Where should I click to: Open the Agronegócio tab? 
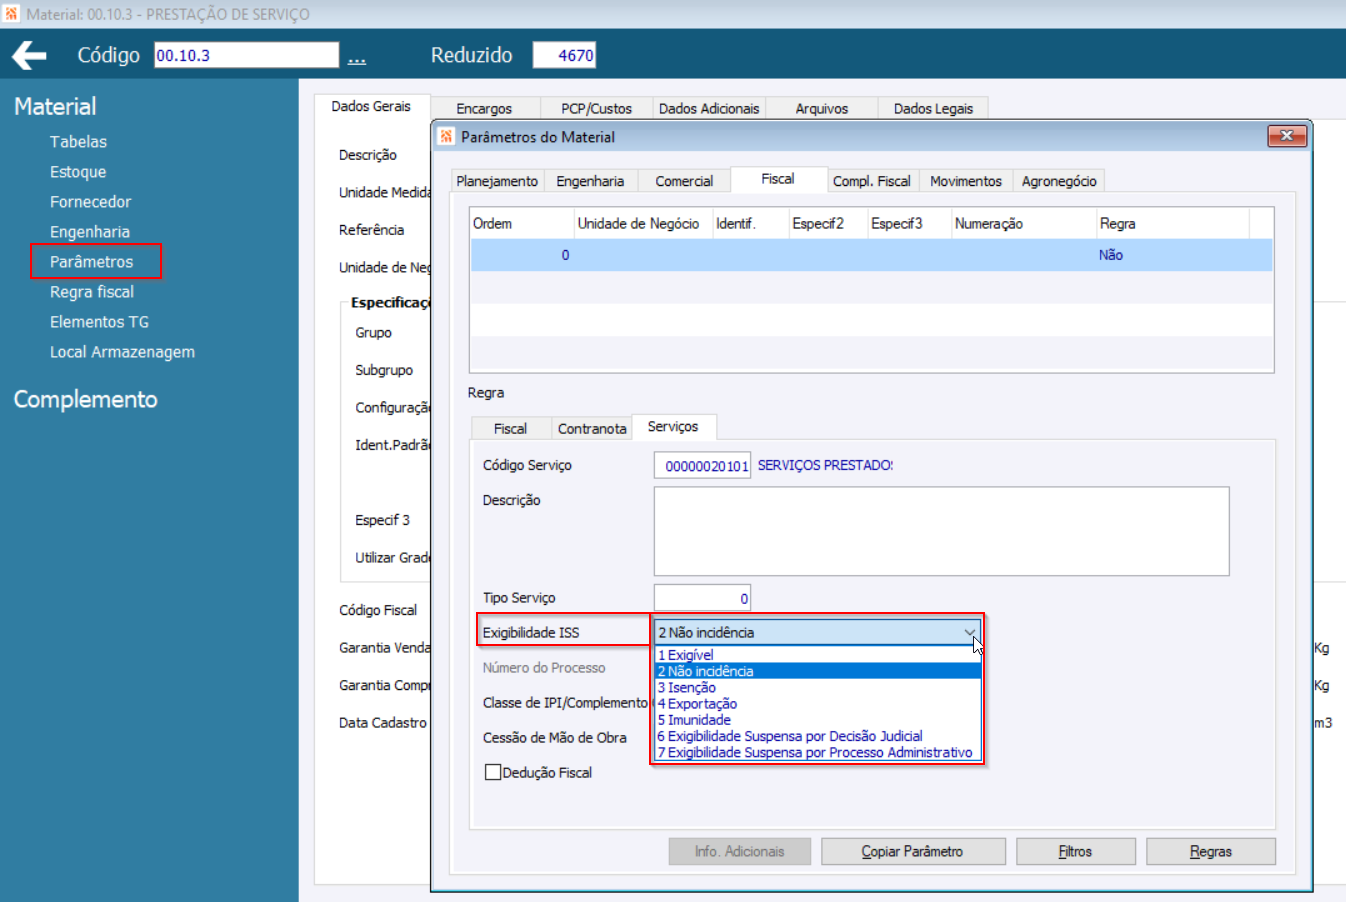click(1059, 181)
